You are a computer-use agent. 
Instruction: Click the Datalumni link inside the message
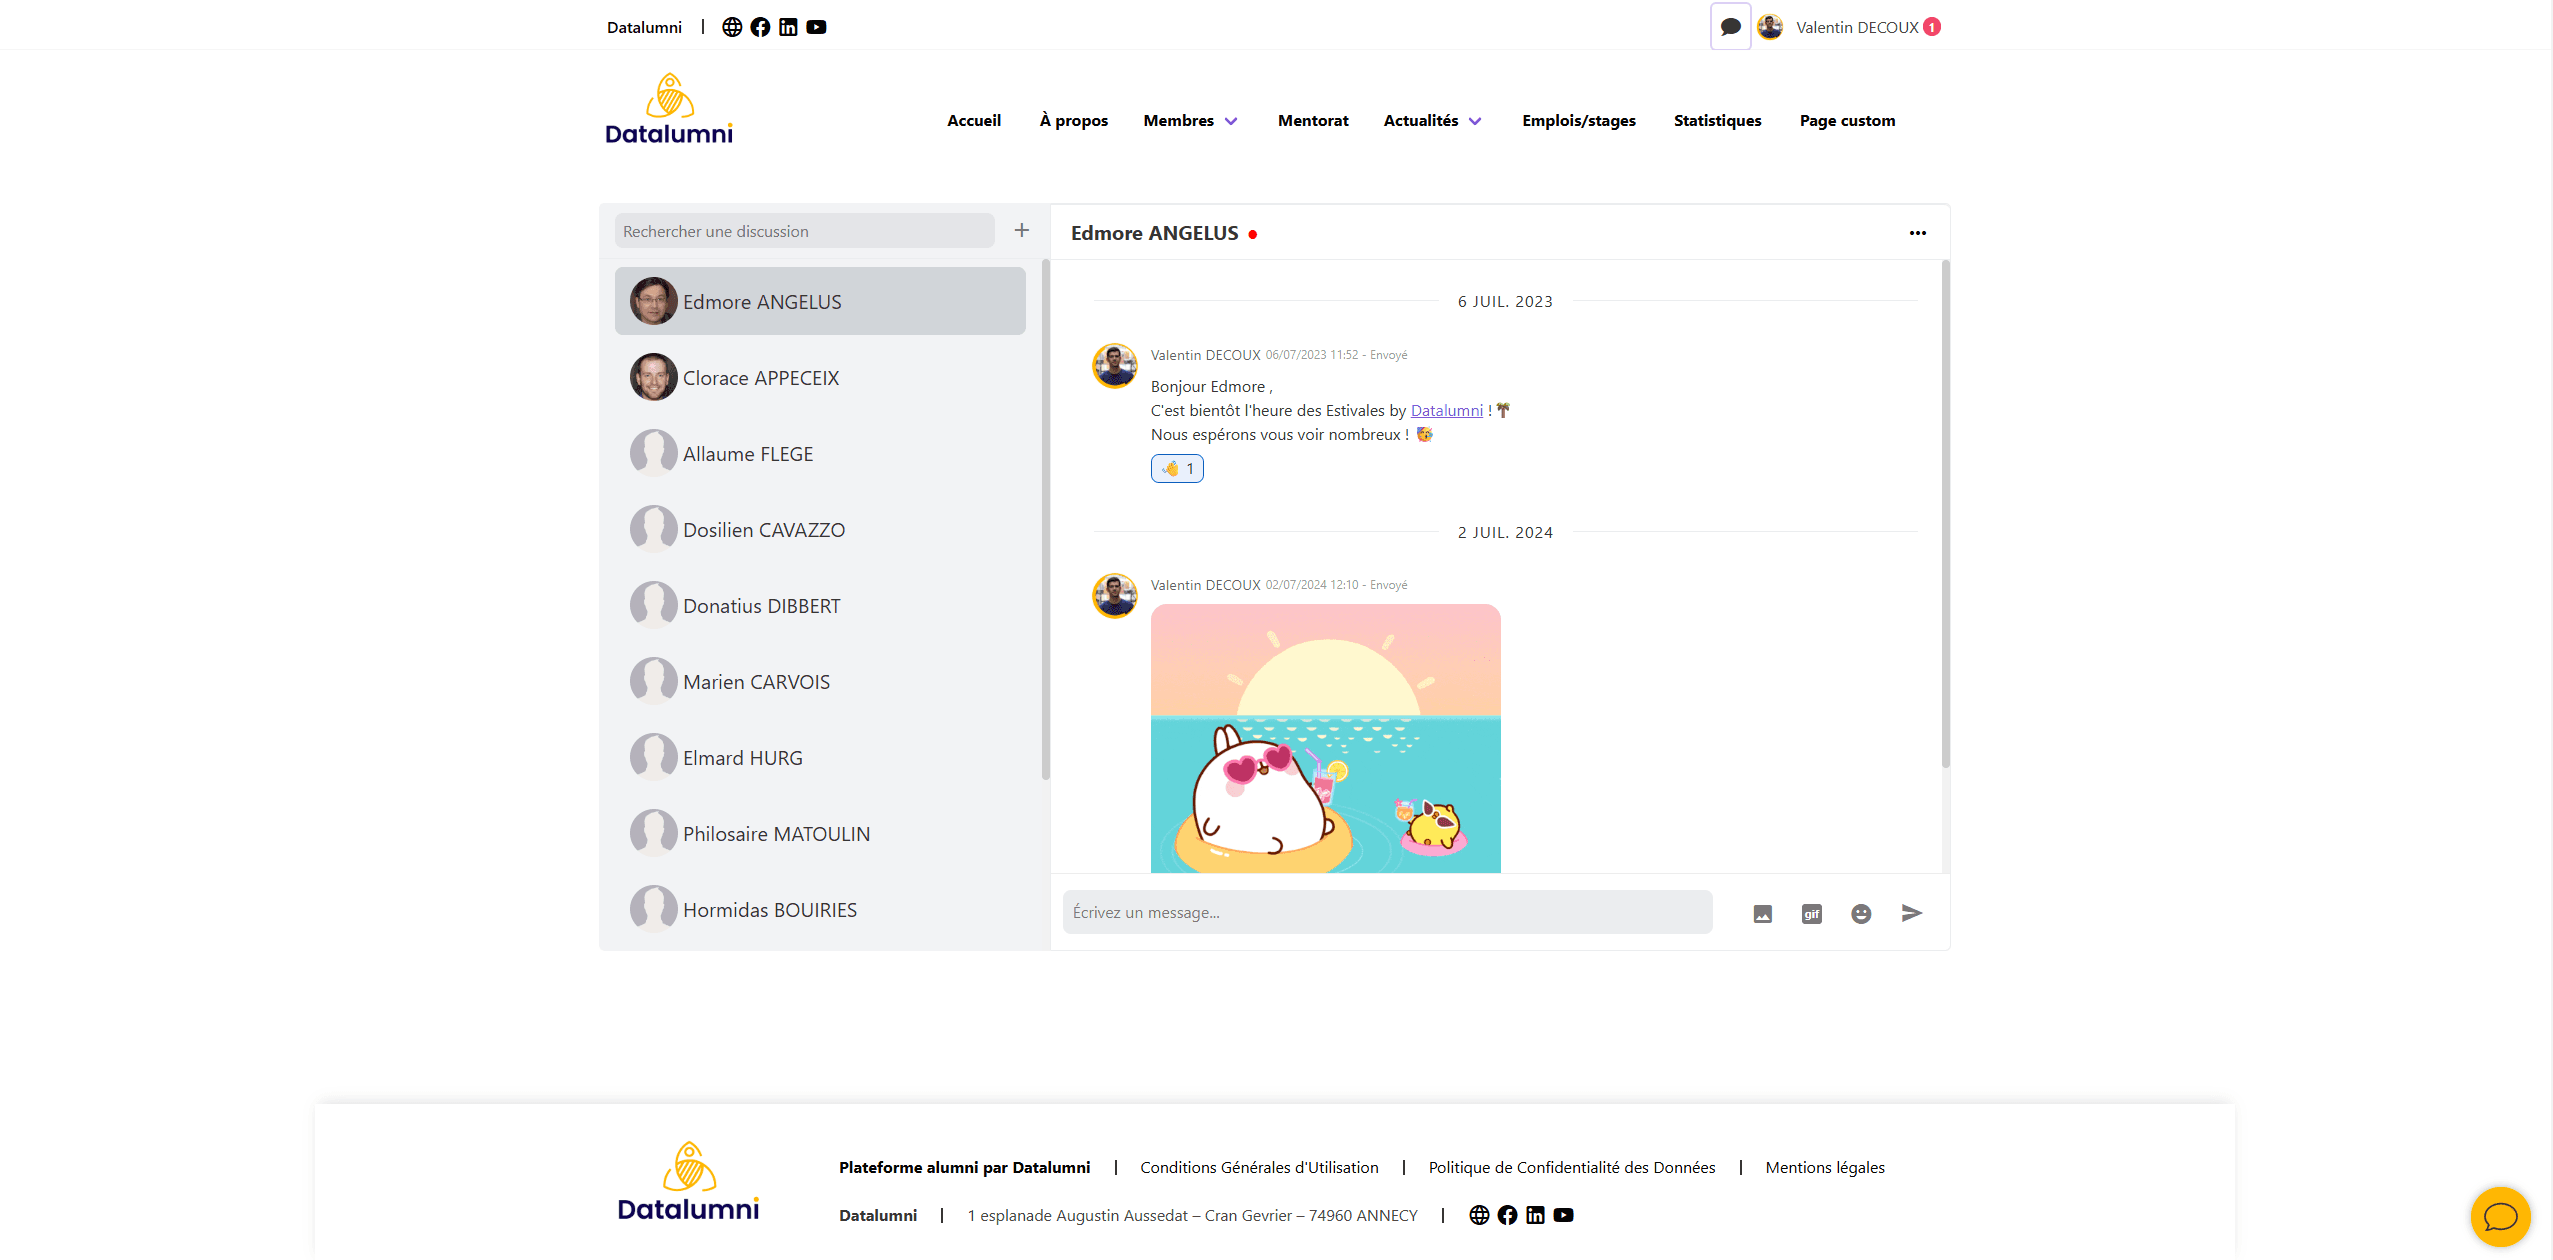point(1446,410)
